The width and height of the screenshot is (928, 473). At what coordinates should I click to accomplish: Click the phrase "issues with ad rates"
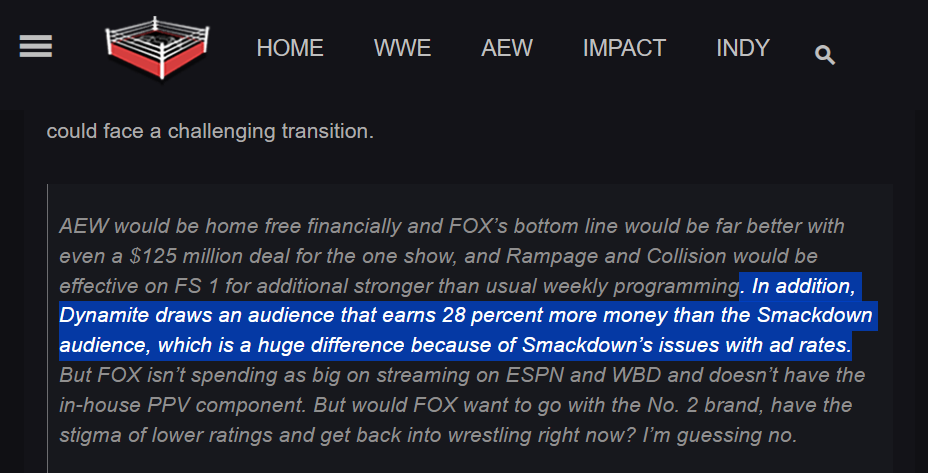[763, 347]
